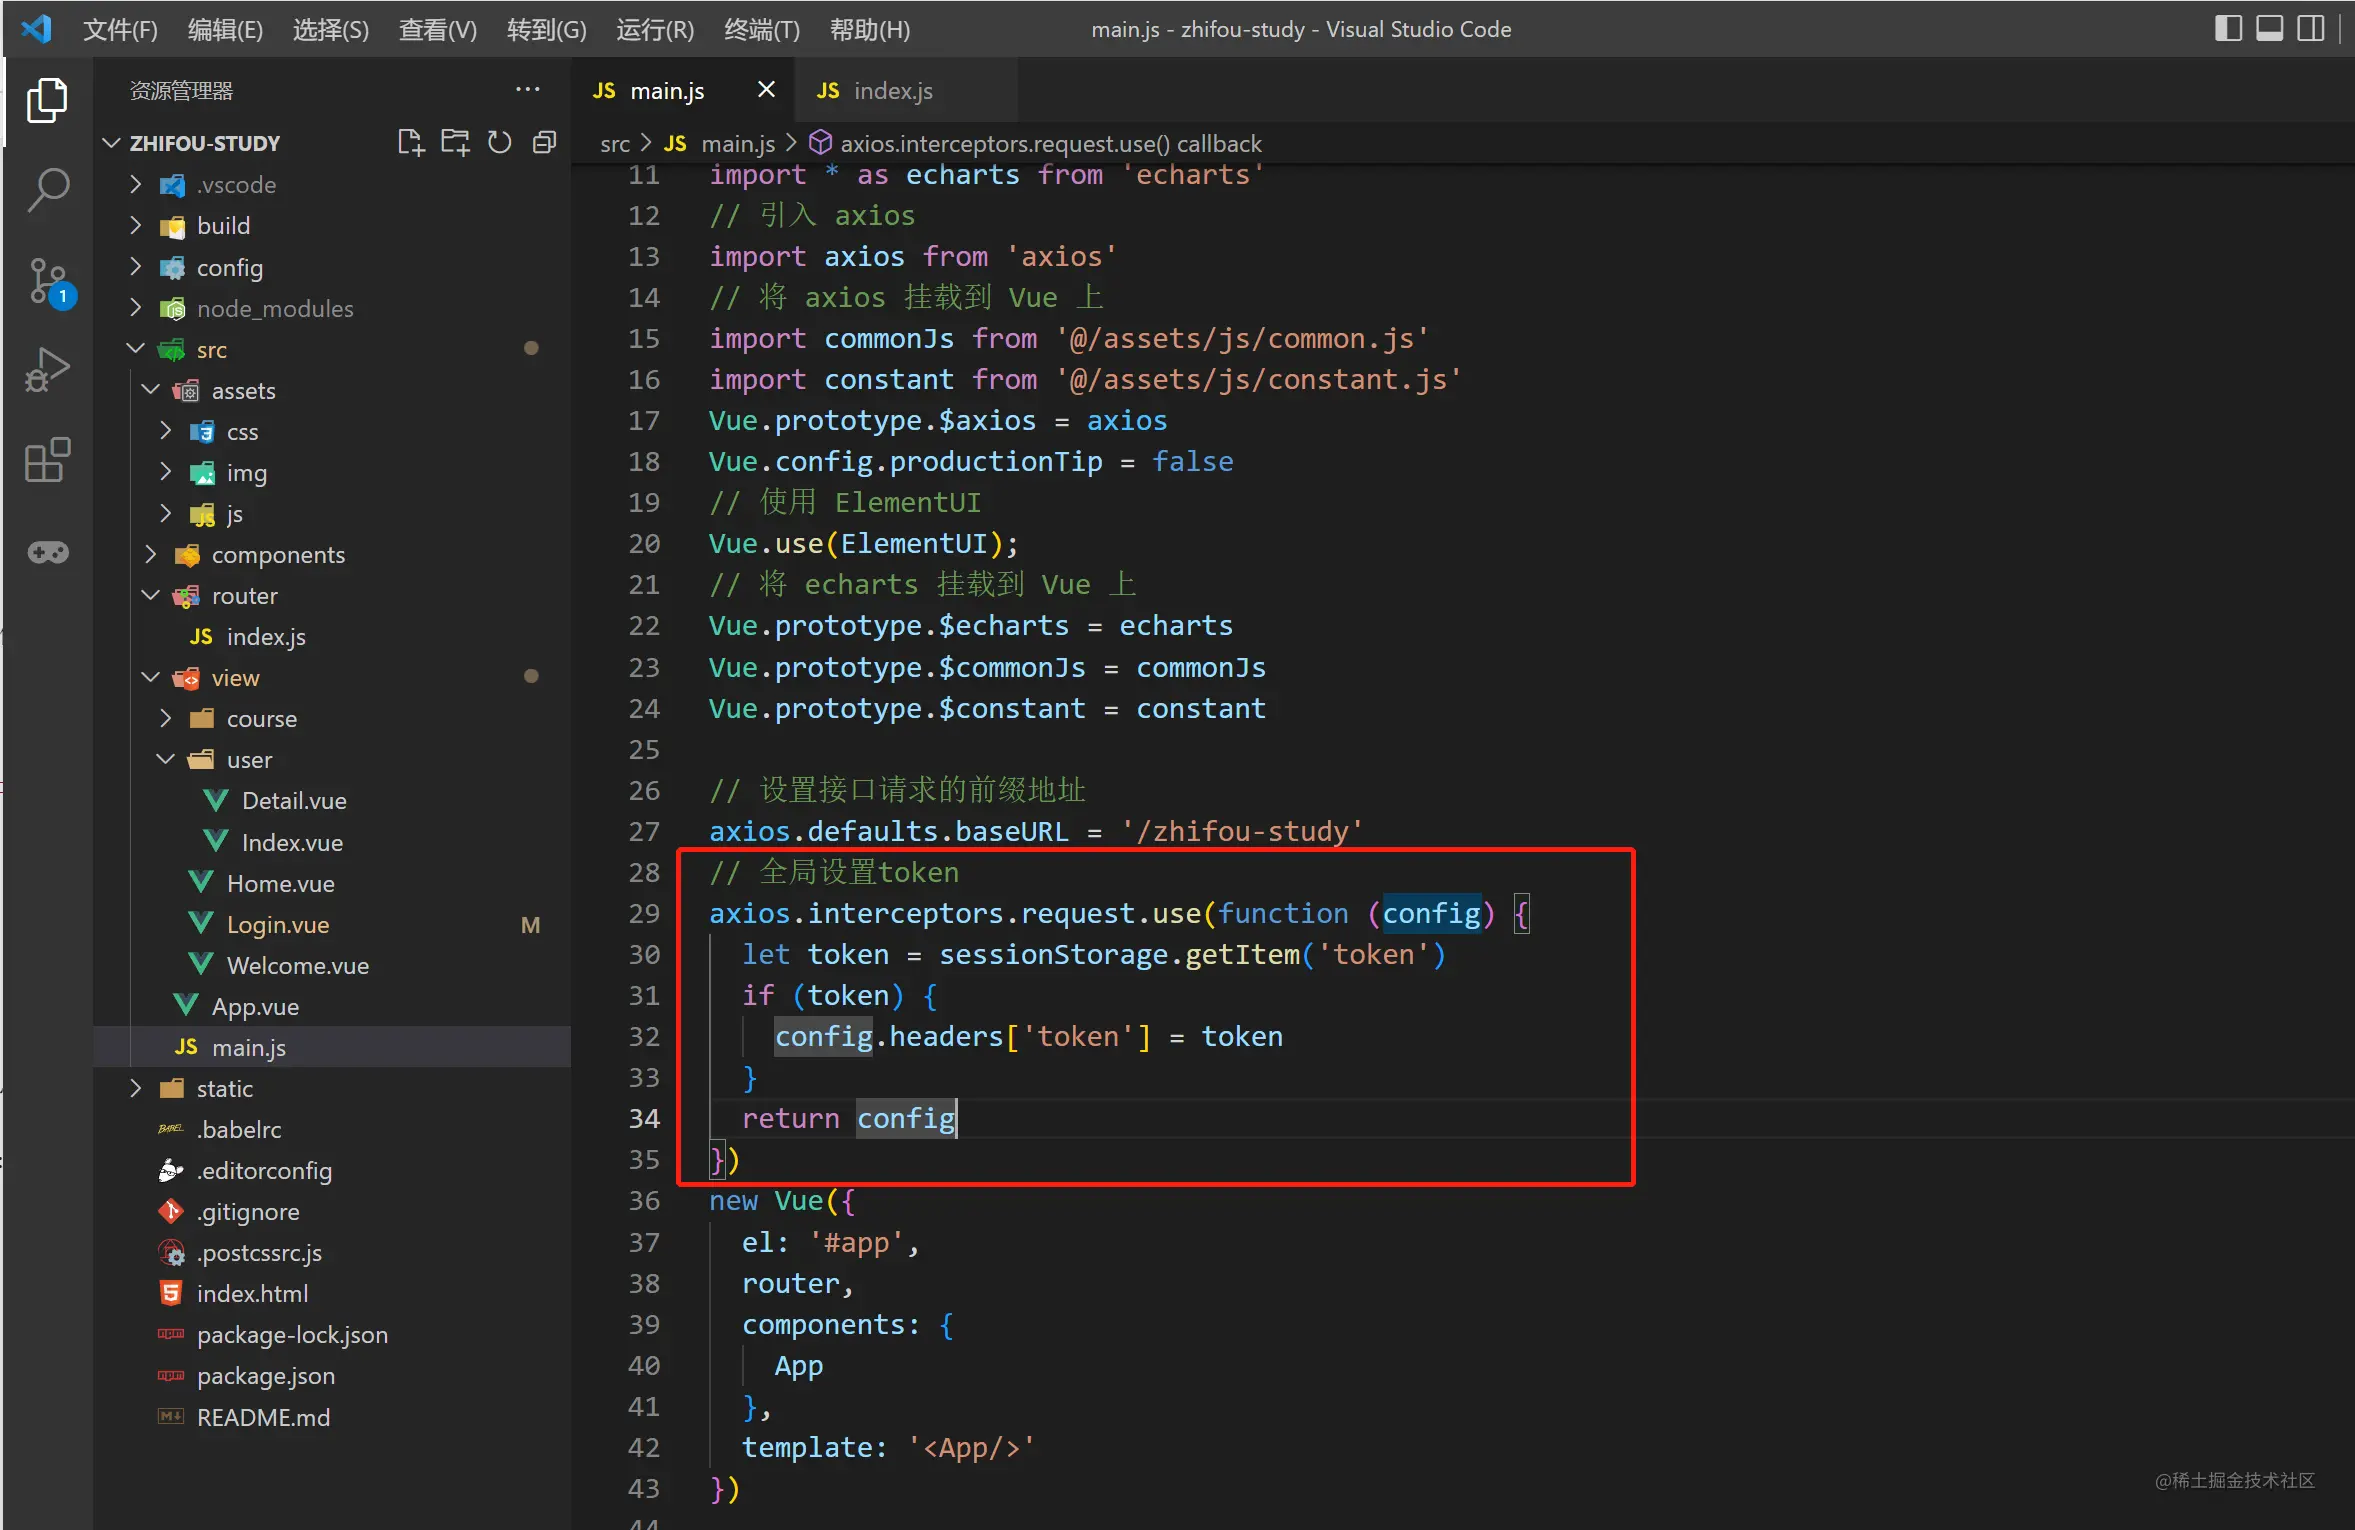Refresh the explorer file tree
Viewport: 2355px width, 1530px height.
pyautogui.click(x=499, y=143)
